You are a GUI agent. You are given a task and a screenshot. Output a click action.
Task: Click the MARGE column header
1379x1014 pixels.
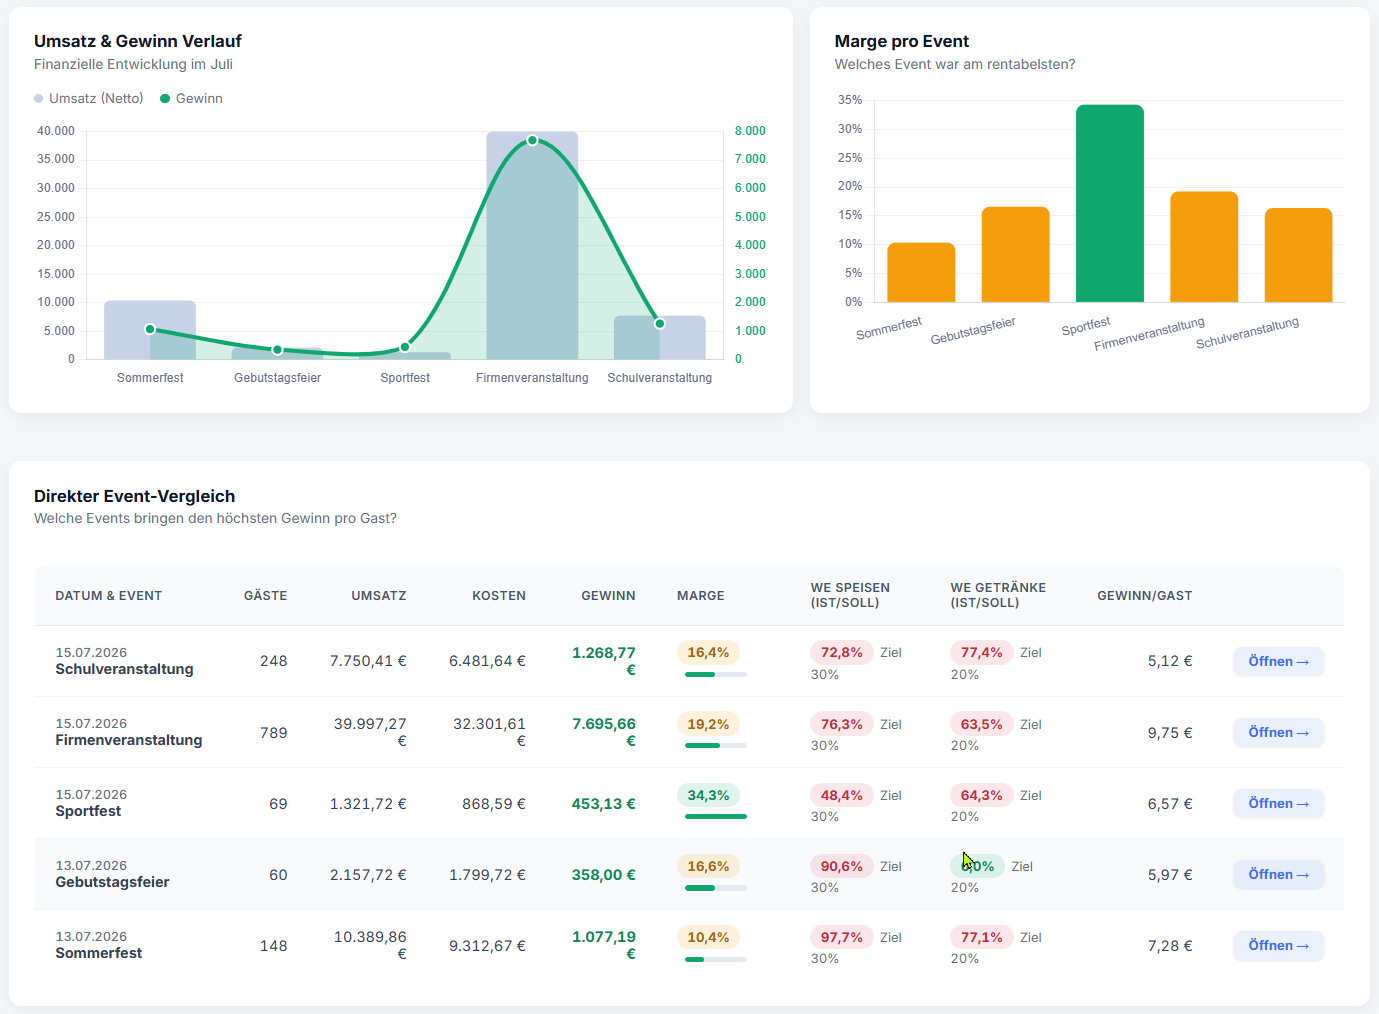[x=701, y=596]
